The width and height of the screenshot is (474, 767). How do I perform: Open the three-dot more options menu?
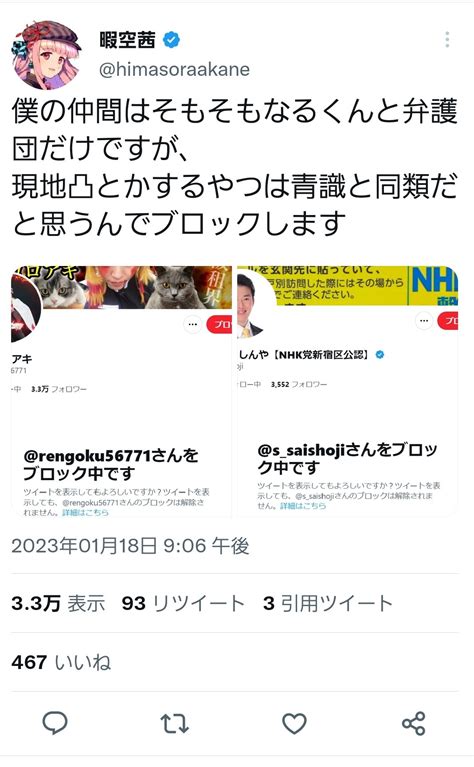447,40
